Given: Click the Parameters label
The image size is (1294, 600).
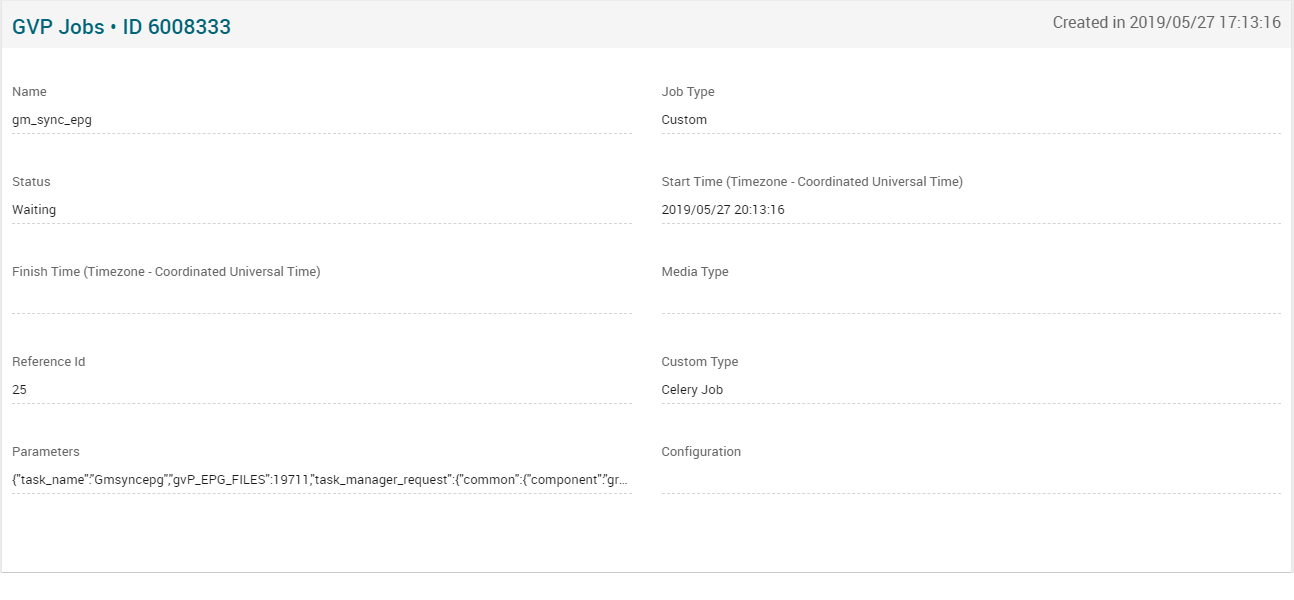Looking at the screenshot, I should 46,452.
